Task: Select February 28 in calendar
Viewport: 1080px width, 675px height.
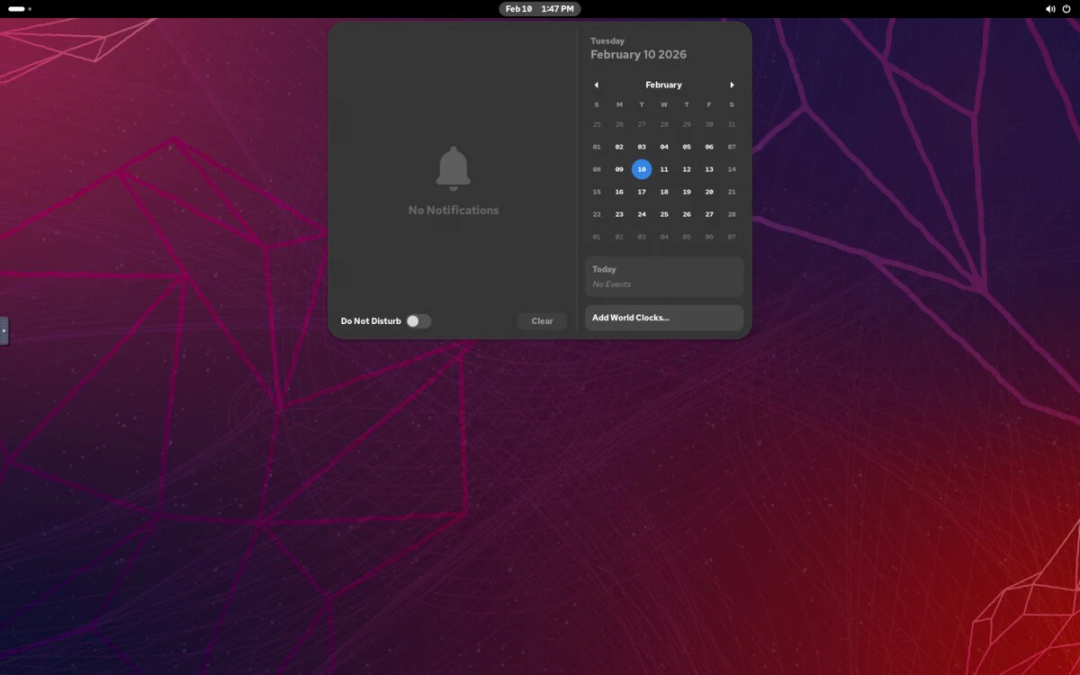Action: 731,214
